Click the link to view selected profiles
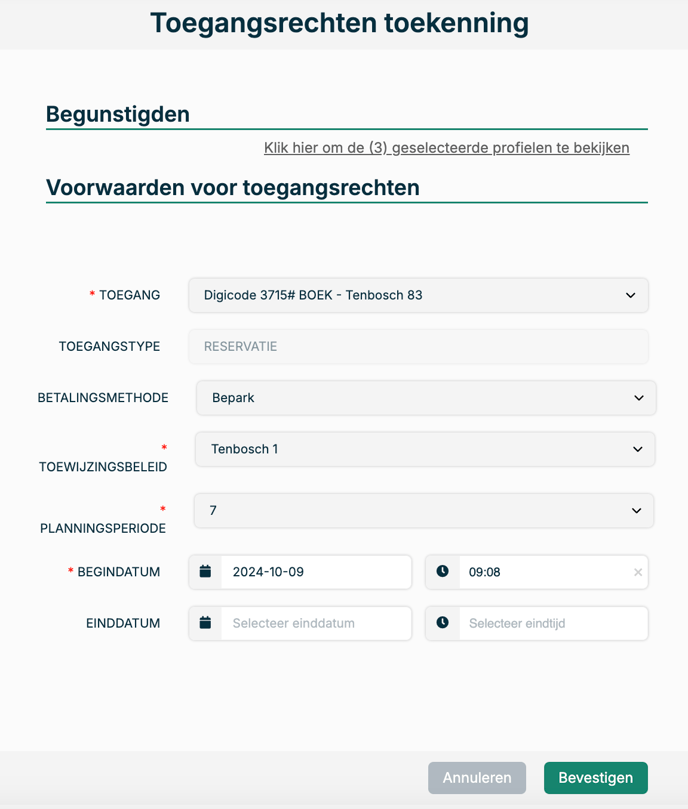Screen dimensions: 688x809 (x=446, y=148)
